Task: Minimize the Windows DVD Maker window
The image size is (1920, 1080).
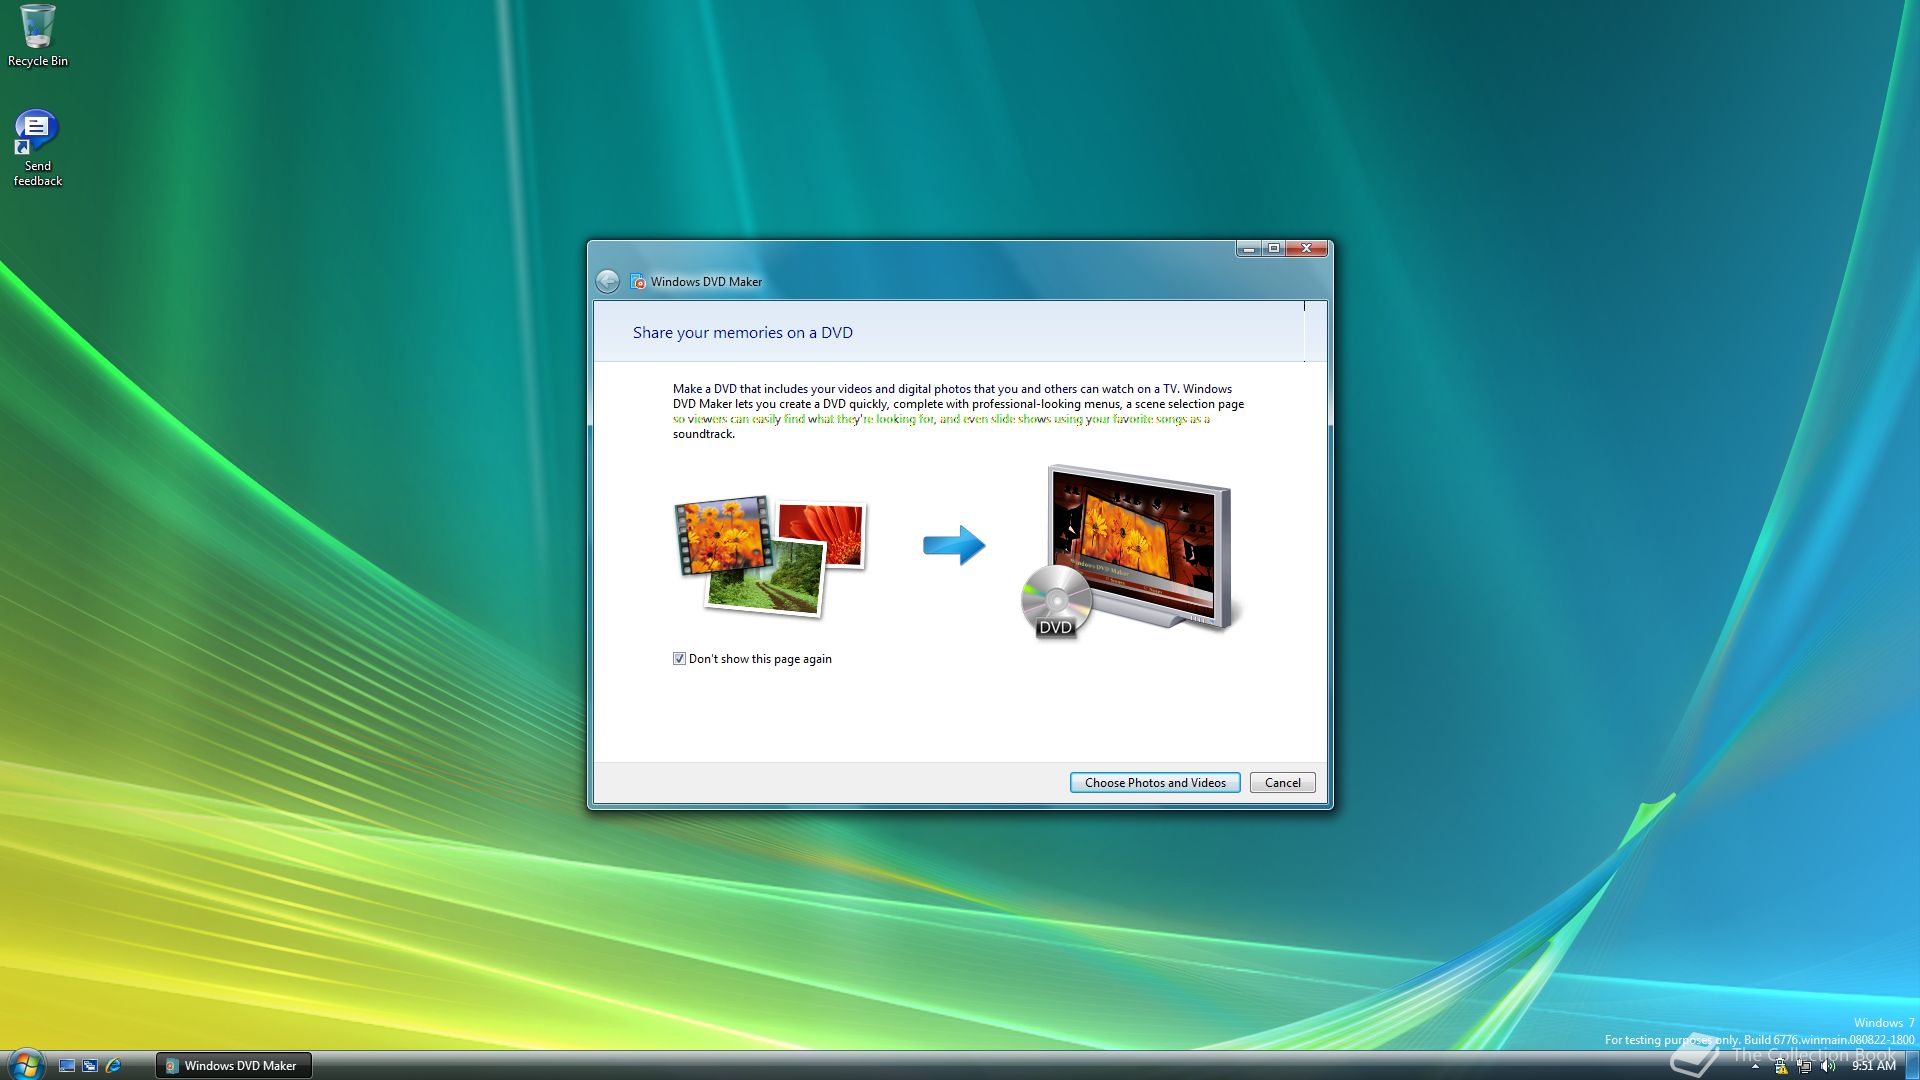Action: point(1249,248)
